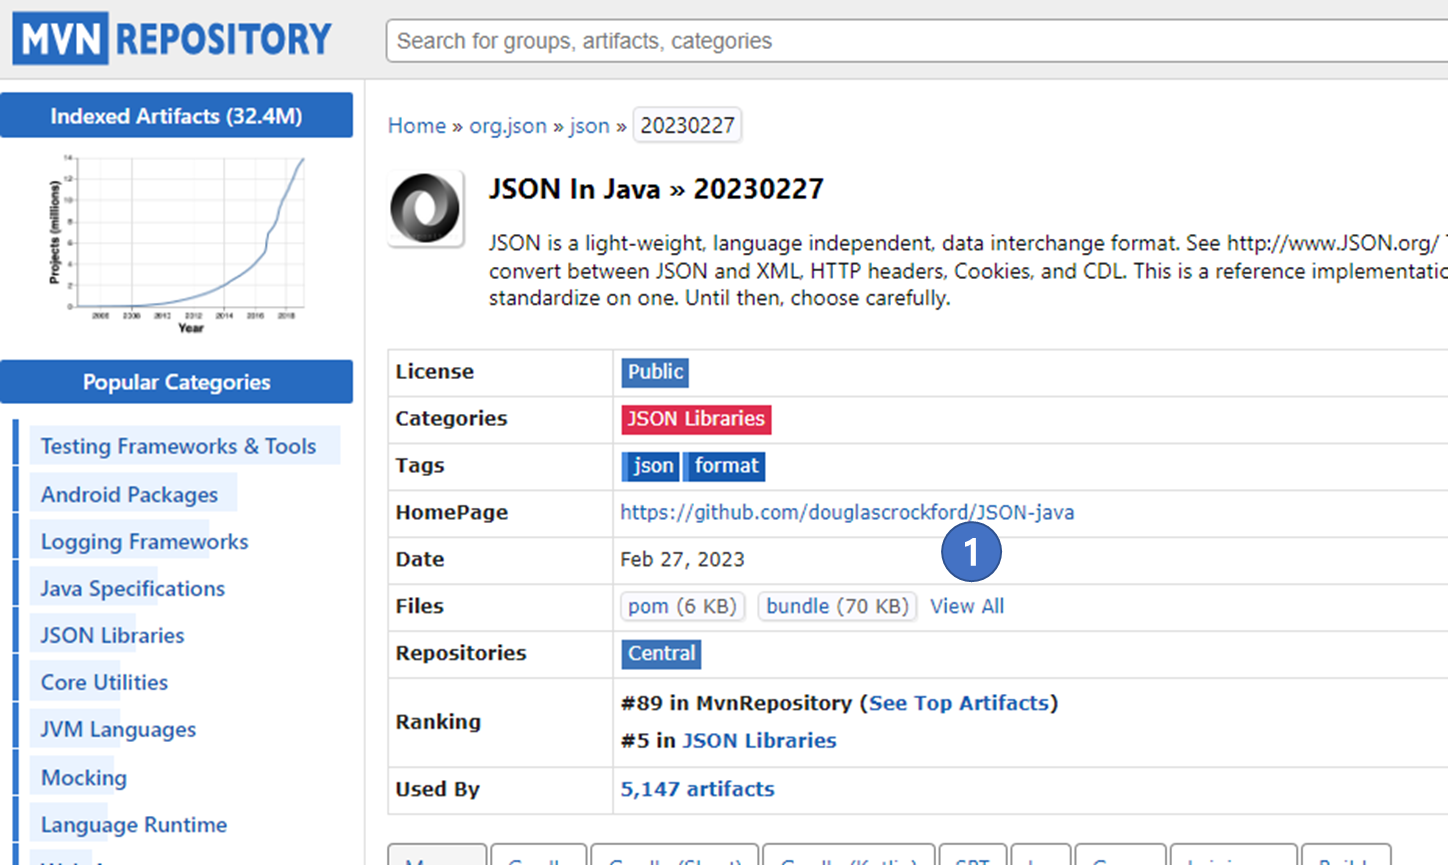1448x865 pixels.
Task: Open See Top Artifacts link
Action: tap(959, 703)
